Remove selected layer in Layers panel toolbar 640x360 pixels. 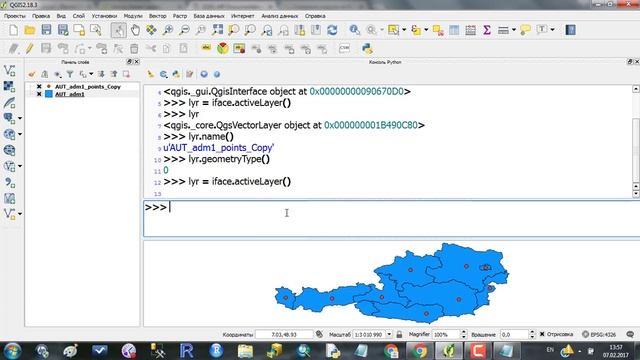click(x=126, y=74)
